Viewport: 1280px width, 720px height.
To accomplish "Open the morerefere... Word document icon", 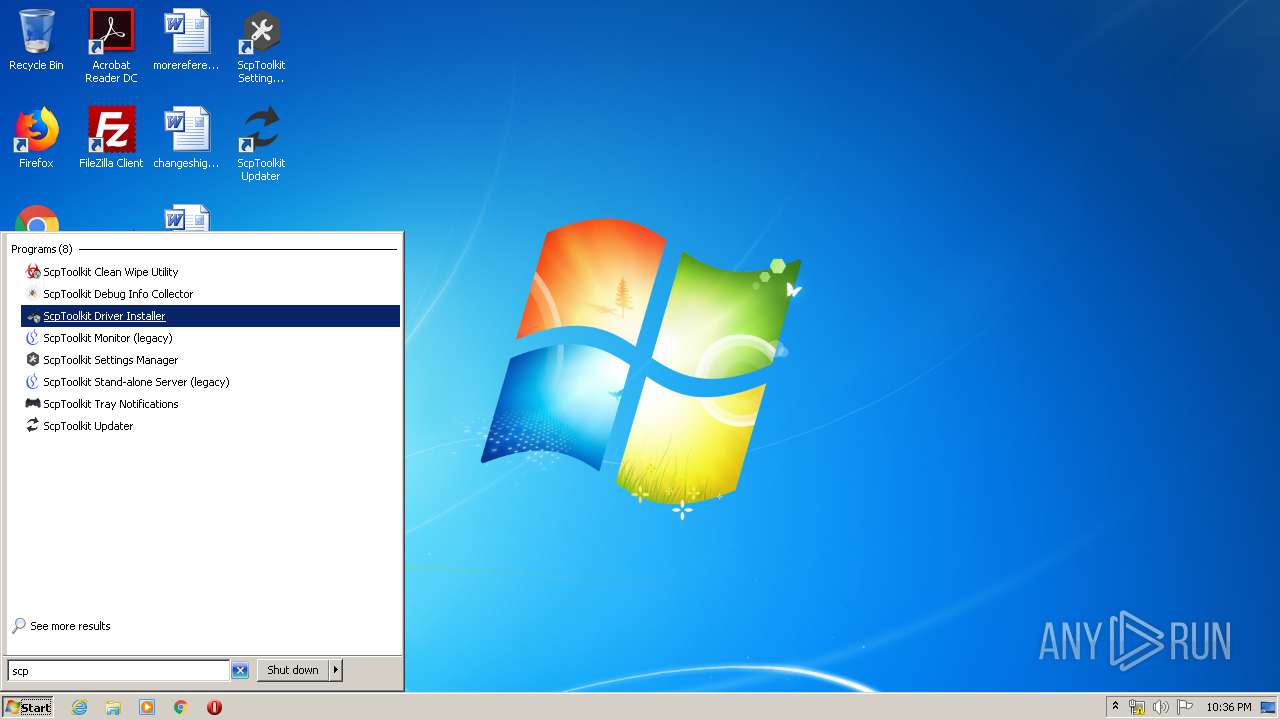I will (186, 40).
